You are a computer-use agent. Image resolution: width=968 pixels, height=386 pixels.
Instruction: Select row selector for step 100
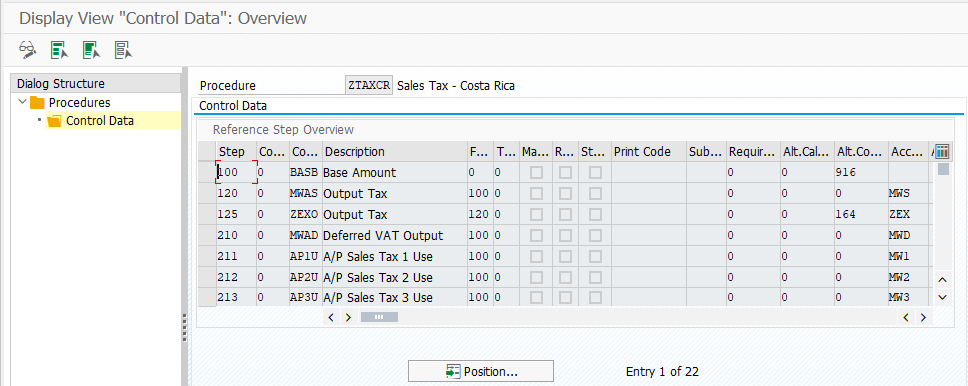(207, 173)
